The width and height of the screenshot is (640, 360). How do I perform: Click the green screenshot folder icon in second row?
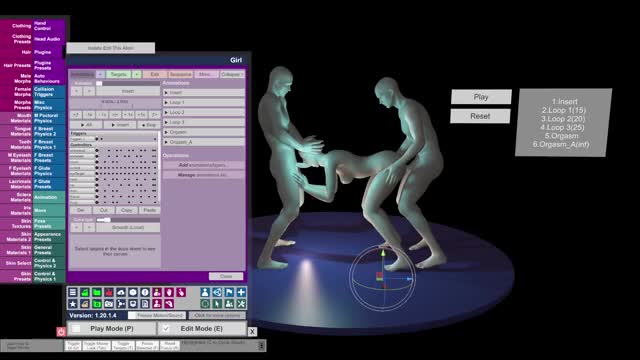click(x=97, y=304)
